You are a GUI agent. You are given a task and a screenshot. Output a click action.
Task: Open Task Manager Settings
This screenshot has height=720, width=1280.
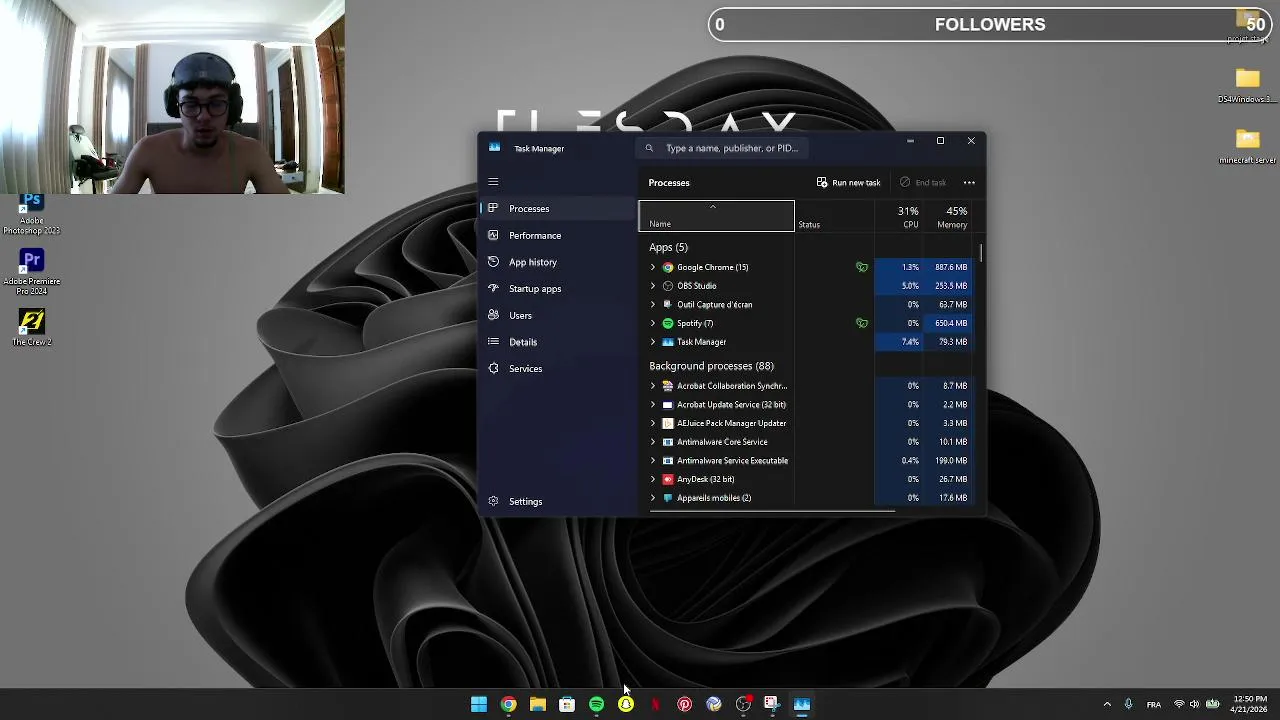(559, 501)
